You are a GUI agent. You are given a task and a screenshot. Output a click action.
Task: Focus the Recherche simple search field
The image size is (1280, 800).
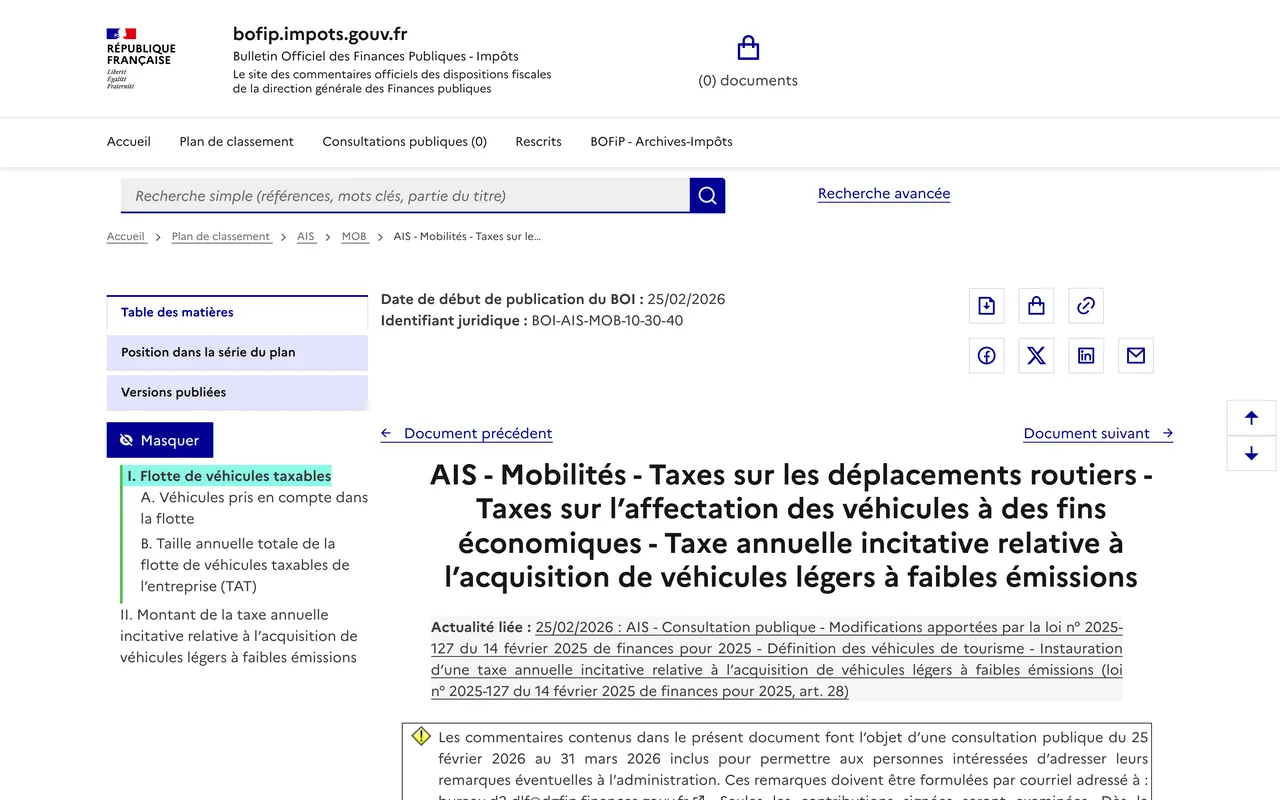(405, 196)
